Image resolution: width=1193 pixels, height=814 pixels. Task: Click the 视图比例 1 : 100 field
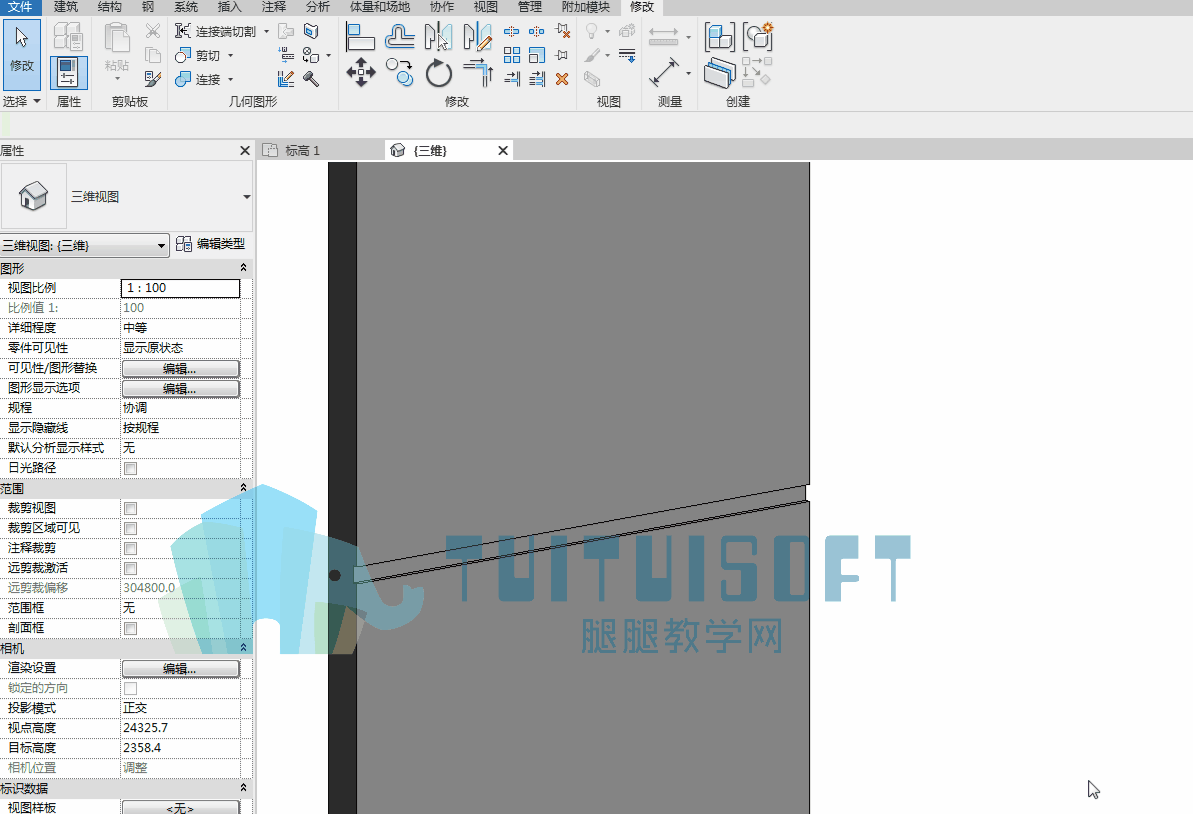click(x=180, y=288)
